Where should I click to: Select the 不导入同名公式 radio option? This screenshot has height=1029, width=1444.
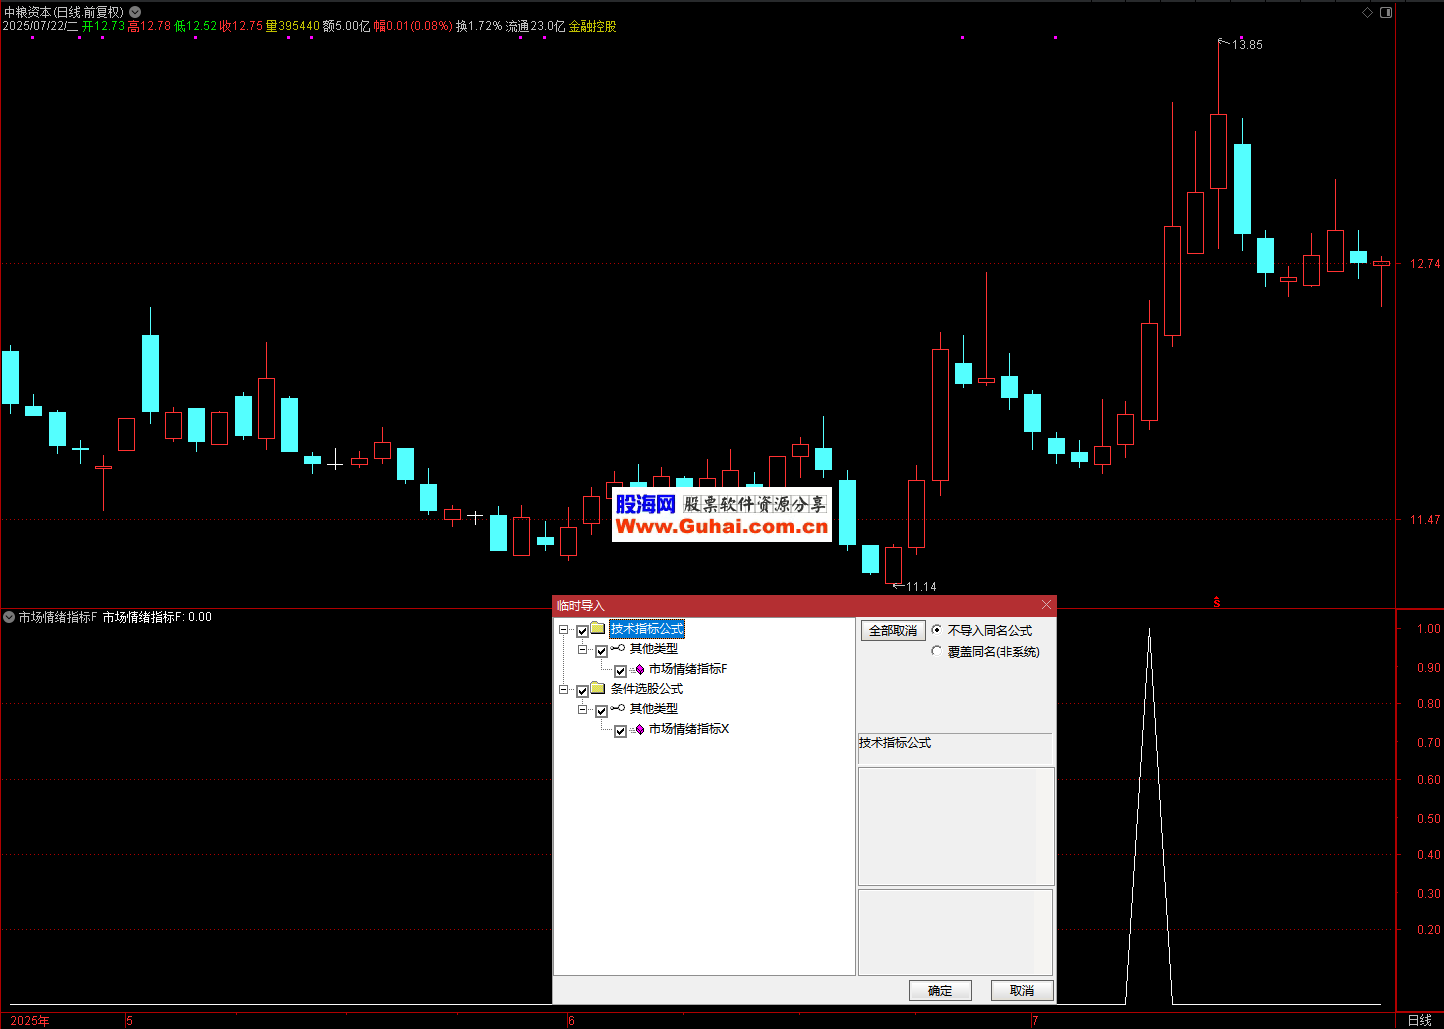pyautogui.click(x=937, y=630)
